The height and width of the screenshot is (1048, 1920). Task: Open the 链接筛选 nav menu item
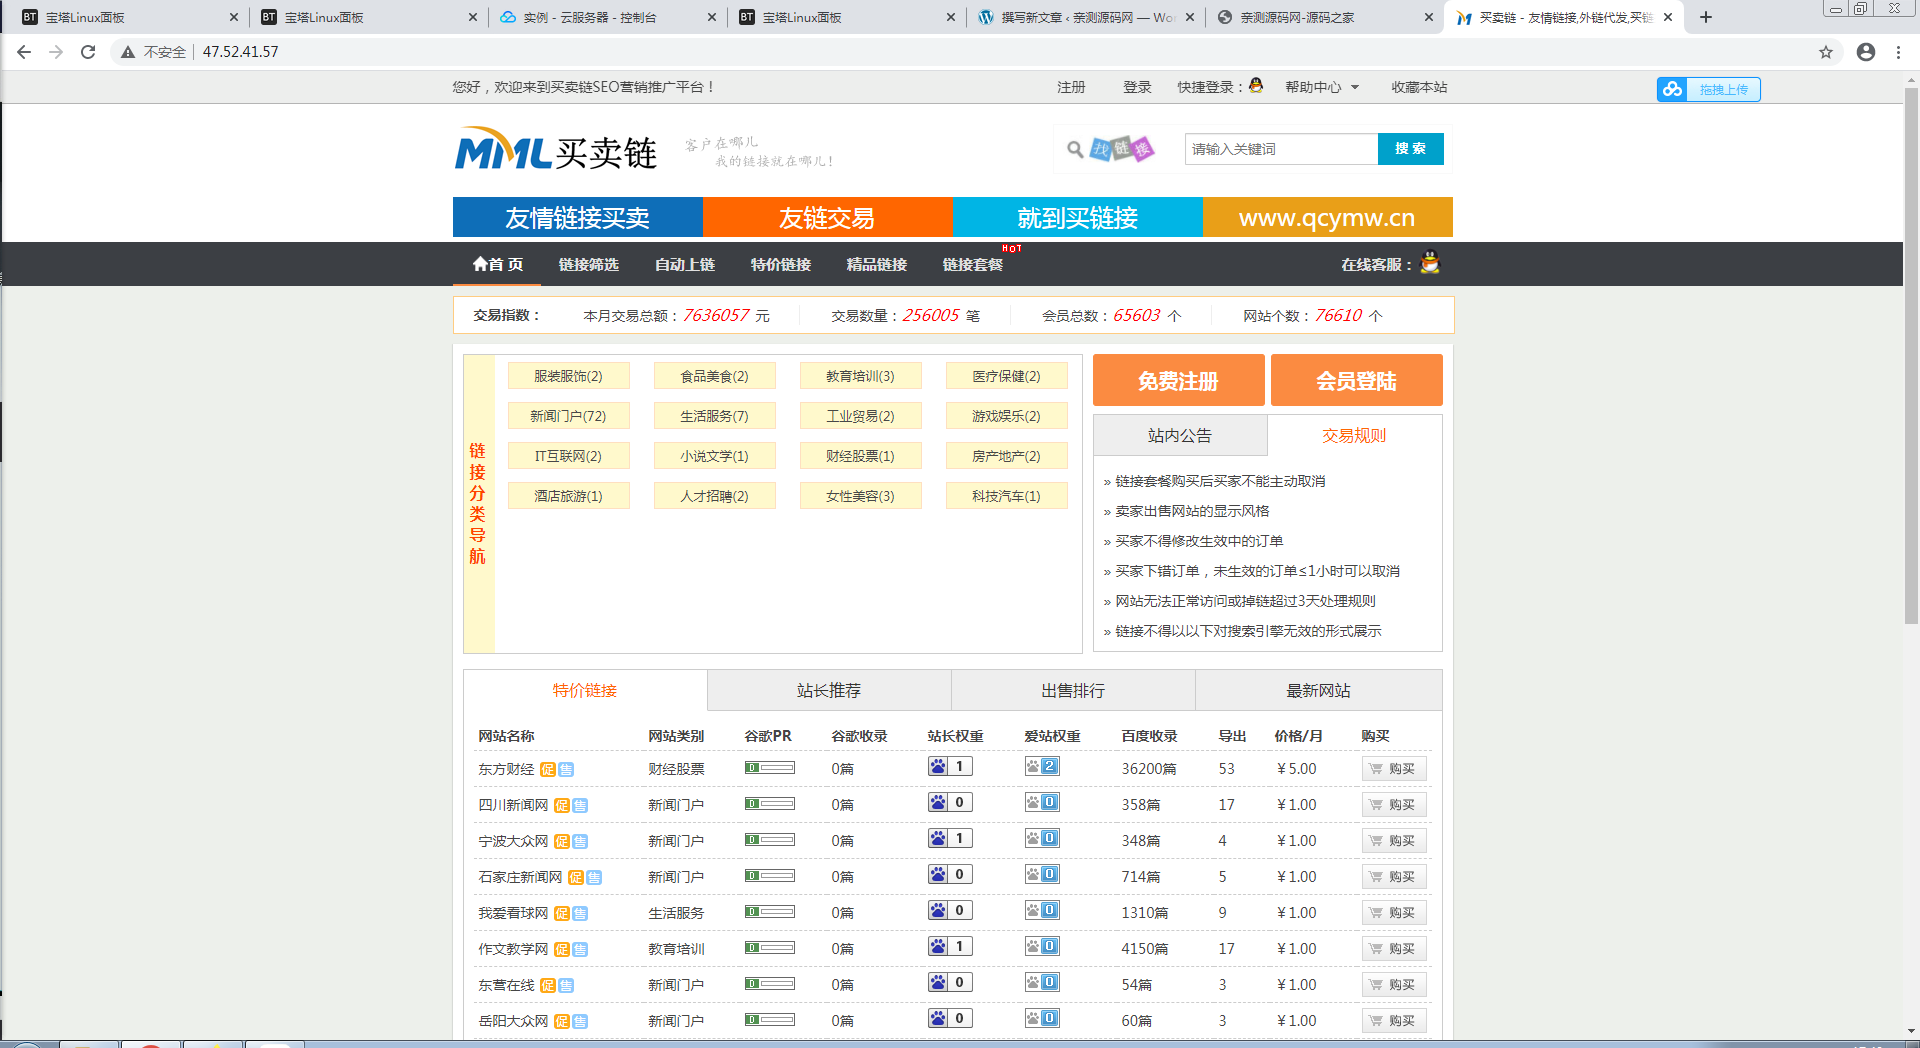[x=589, y=264]
